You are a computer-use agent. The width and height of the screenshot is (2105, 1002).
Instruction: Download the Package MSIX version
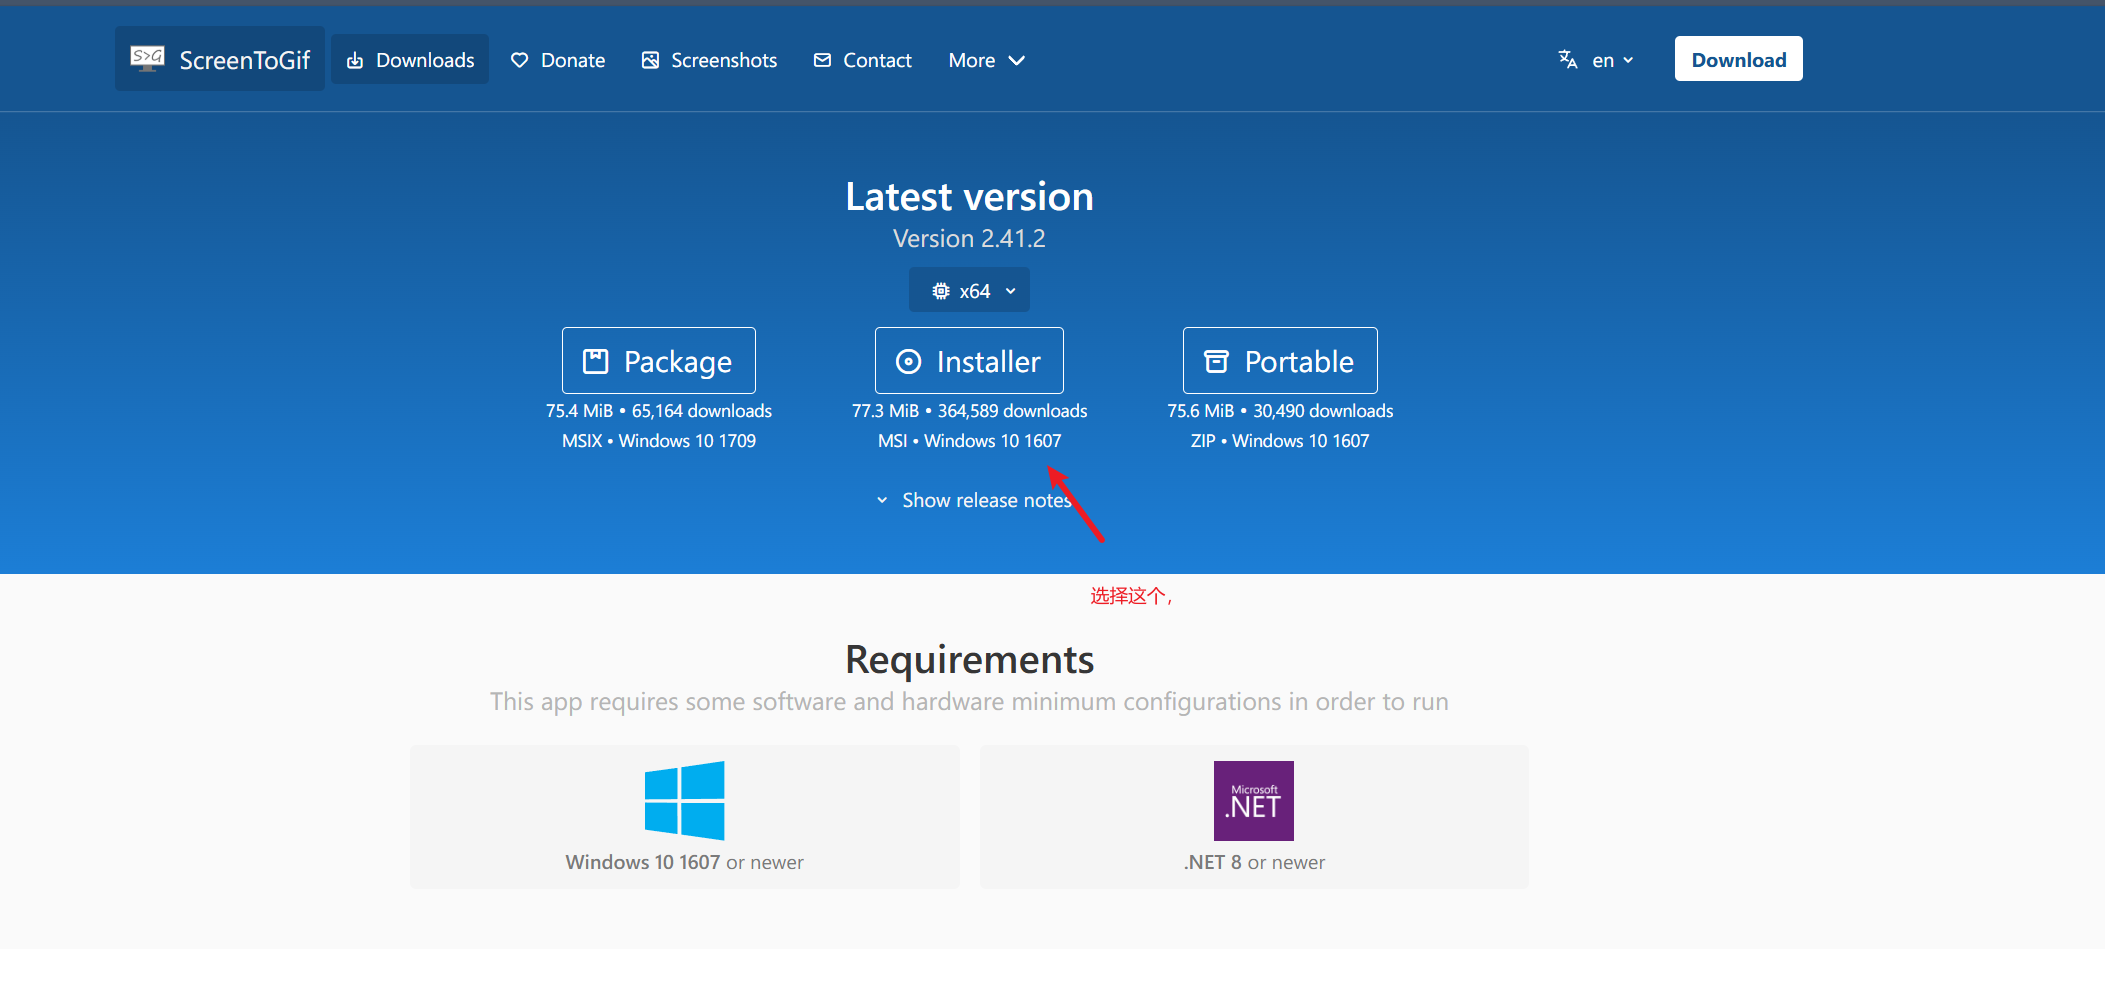pos(659,361)
